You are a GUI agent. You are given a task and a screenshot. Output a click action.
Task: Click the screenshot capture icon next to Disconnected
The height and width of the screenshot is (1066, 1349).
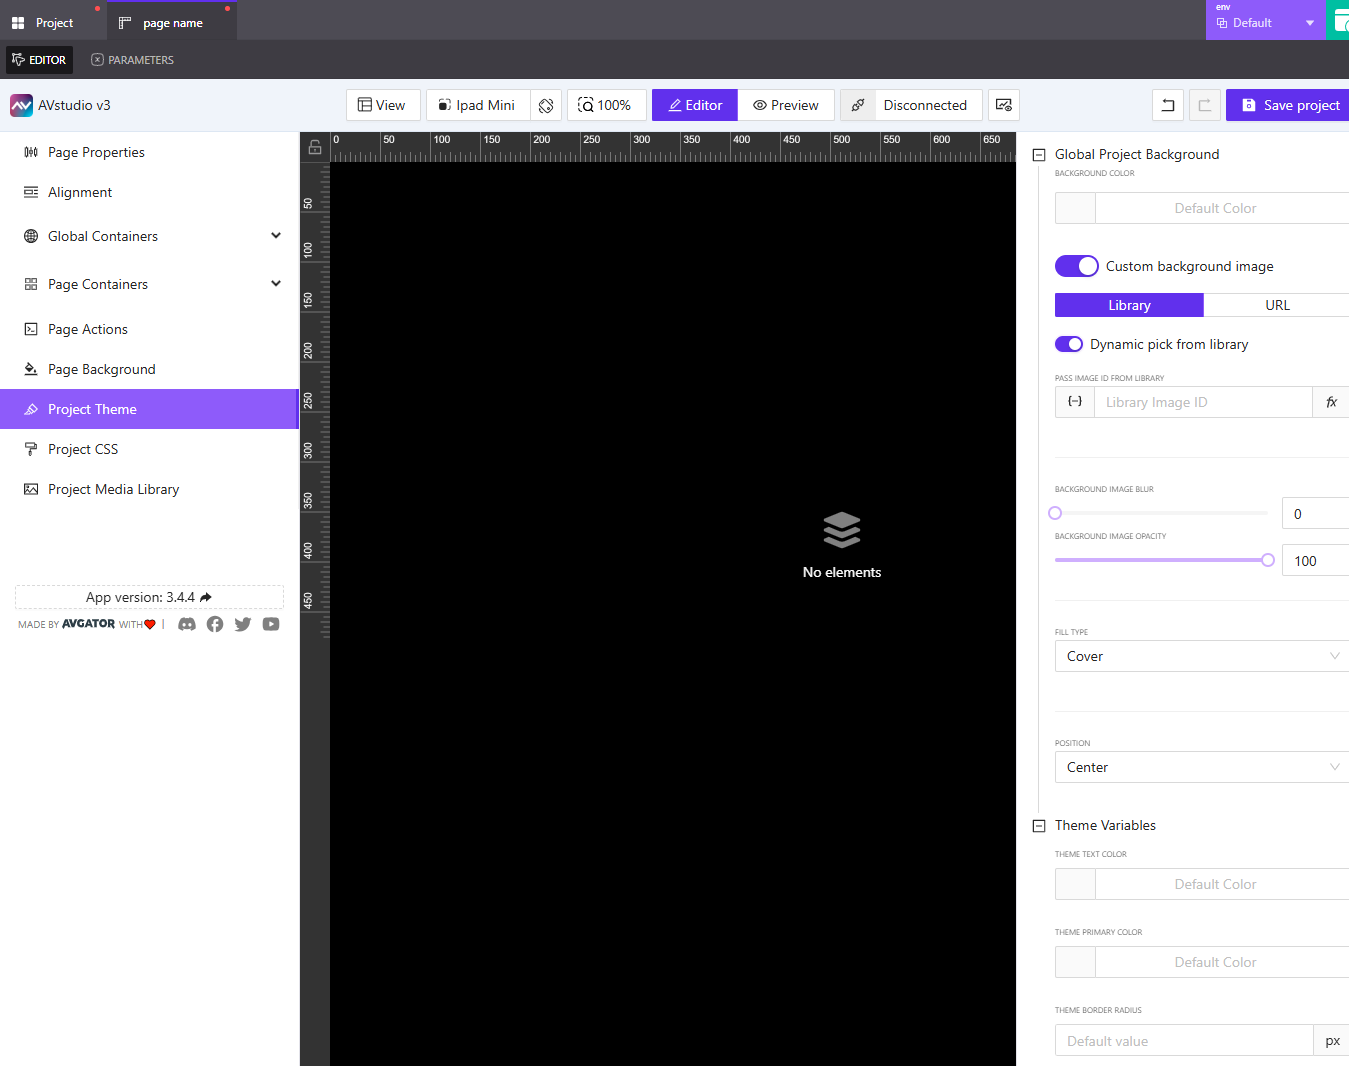1004,105
